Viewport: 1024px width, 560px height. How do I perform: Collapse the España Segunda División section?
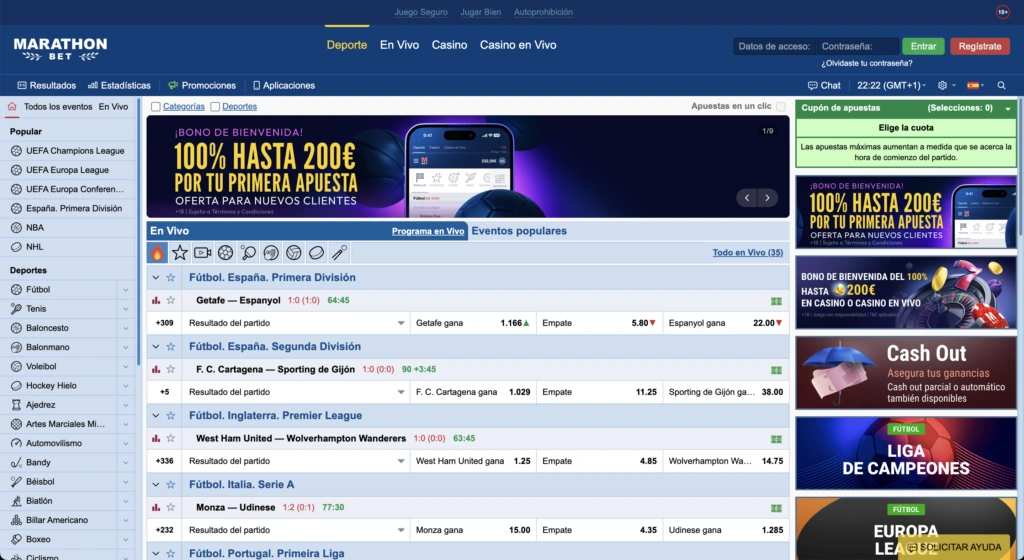point(155,347)
